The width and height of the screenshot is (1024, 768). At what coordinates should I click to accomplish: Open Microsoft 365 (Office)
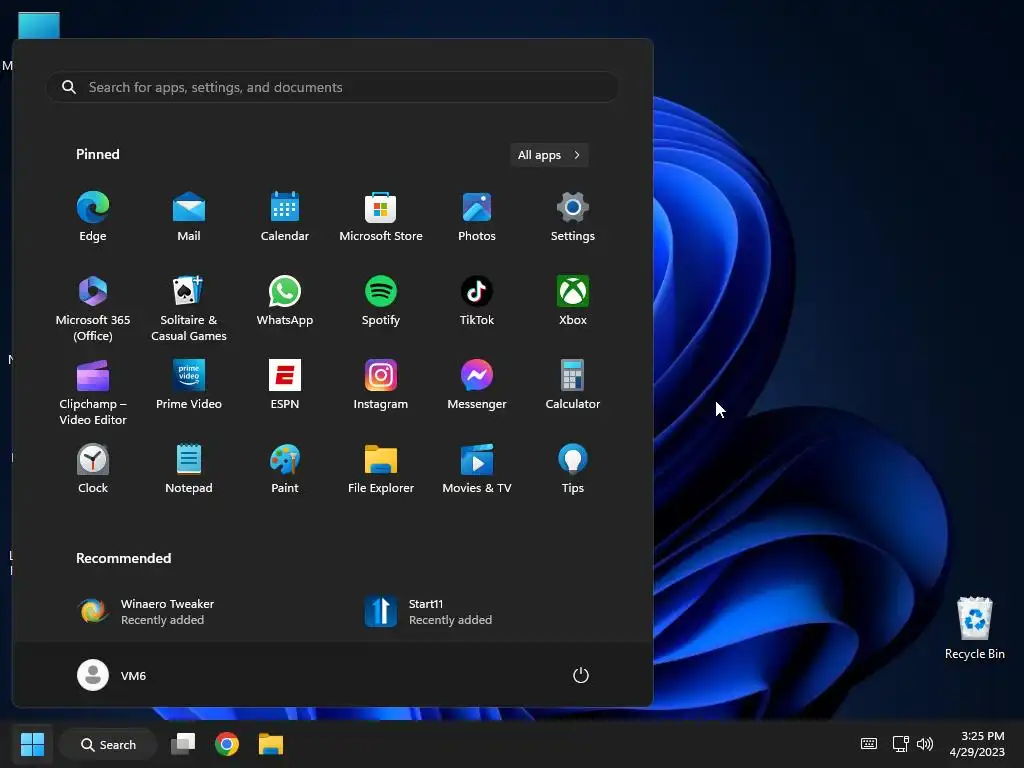(93, 308)
